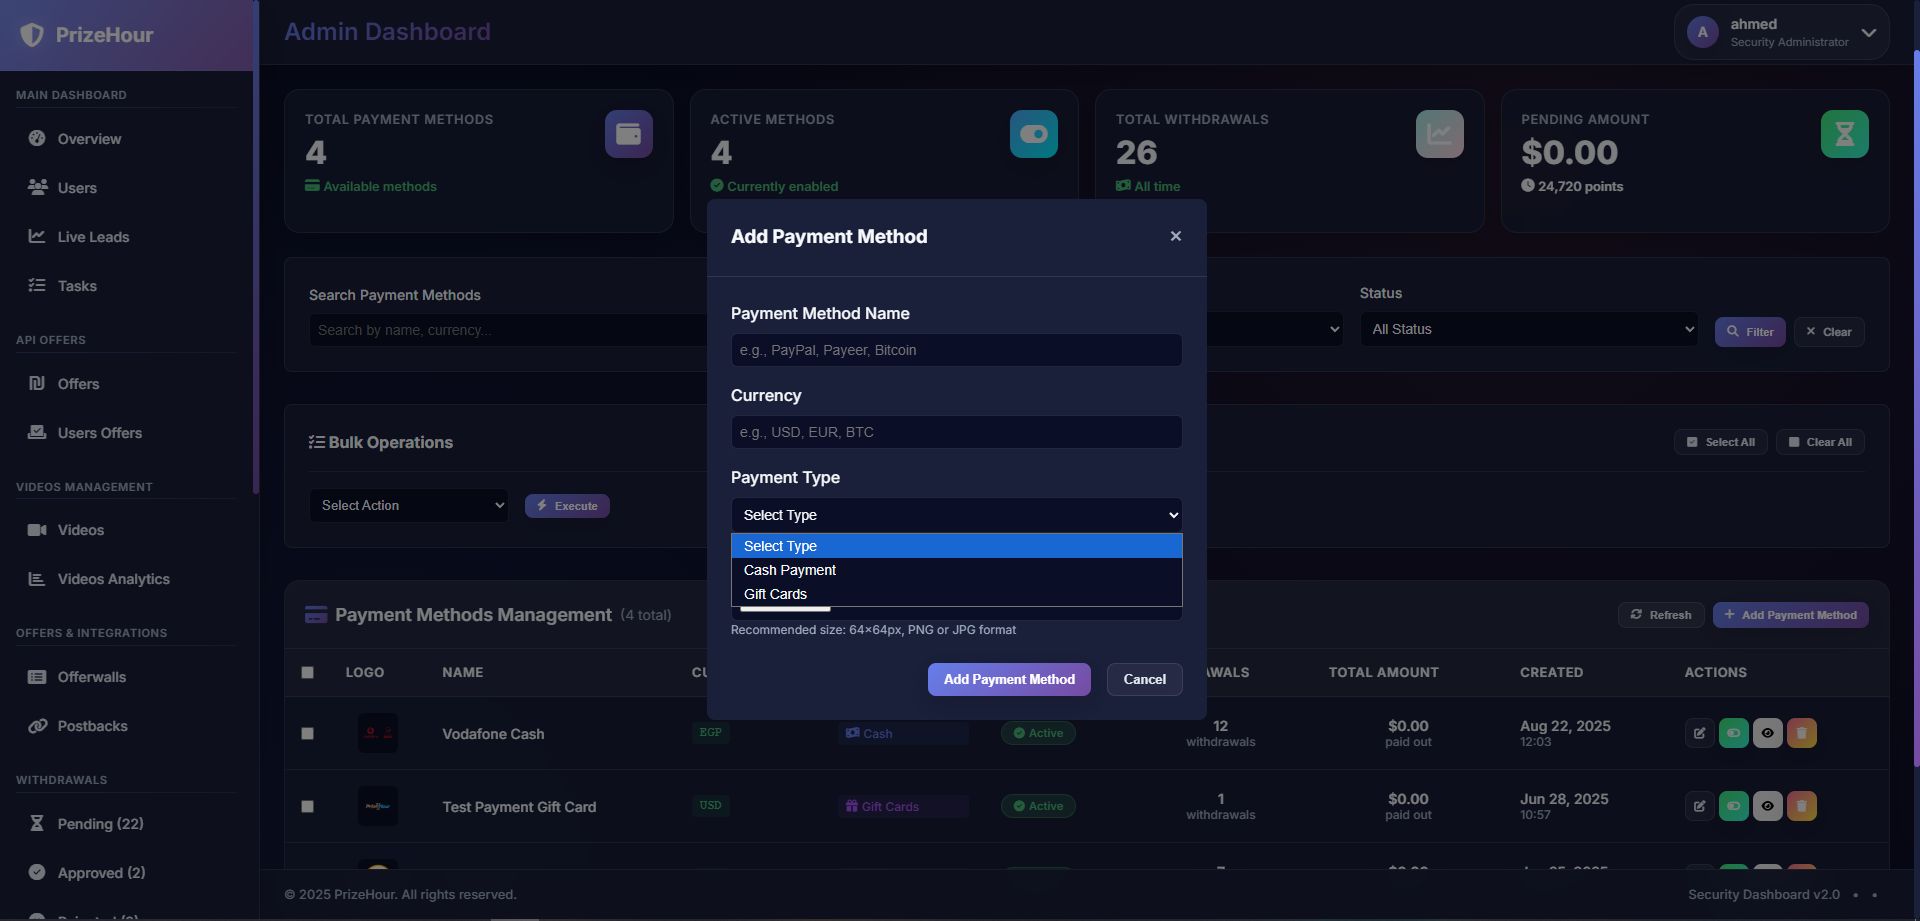Image resolution: width=1920 pixels, height=921 pixels.
Task: Click the edit icon for Test Payment Gift Card
Action: coord(1699,806)
